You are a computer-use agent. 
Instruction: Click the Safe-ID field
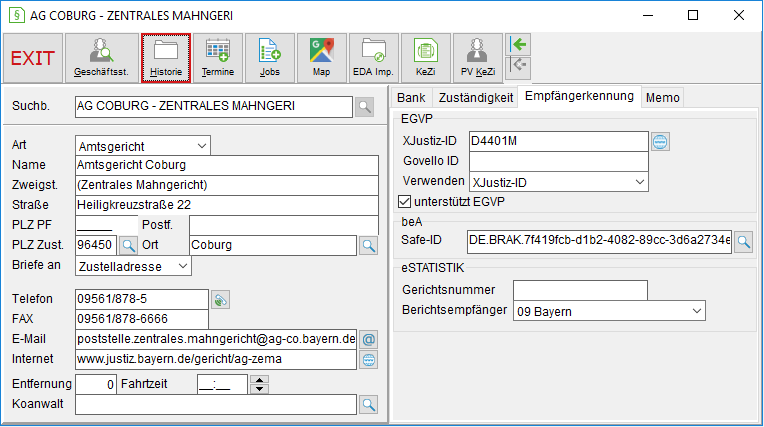tap(599, 241)
